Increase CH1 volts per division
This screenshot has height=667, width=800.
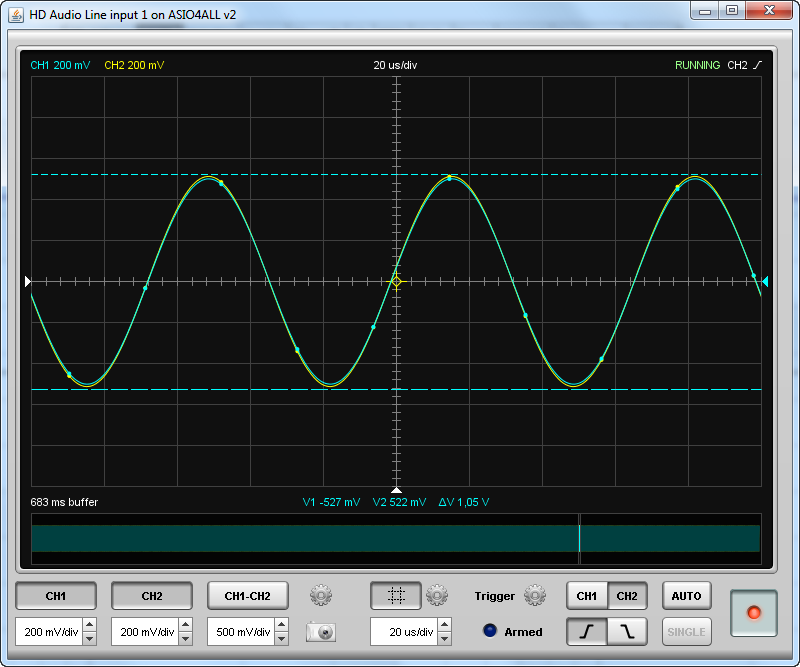pyautogui.click(x=89, y=625)
